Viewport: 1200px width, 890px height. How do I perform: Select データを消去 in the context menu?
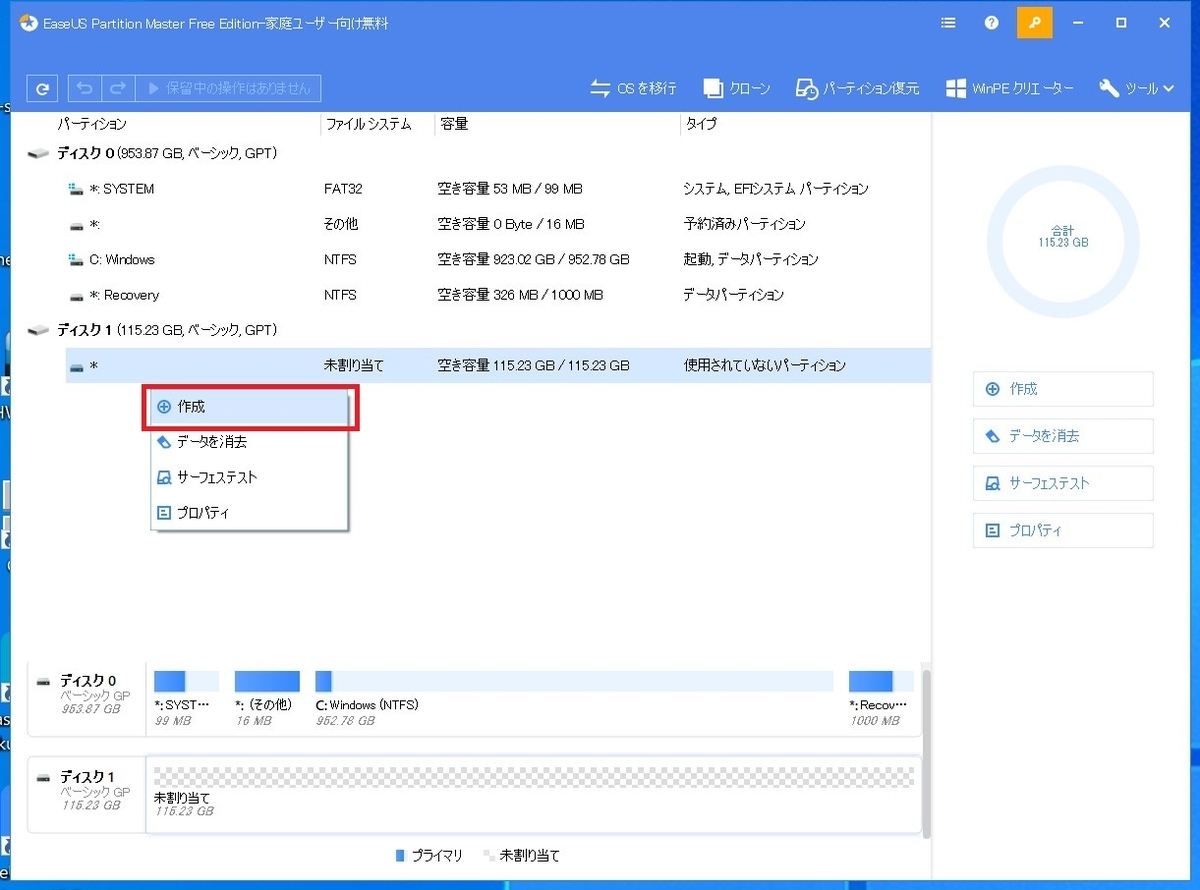point(249,442)
